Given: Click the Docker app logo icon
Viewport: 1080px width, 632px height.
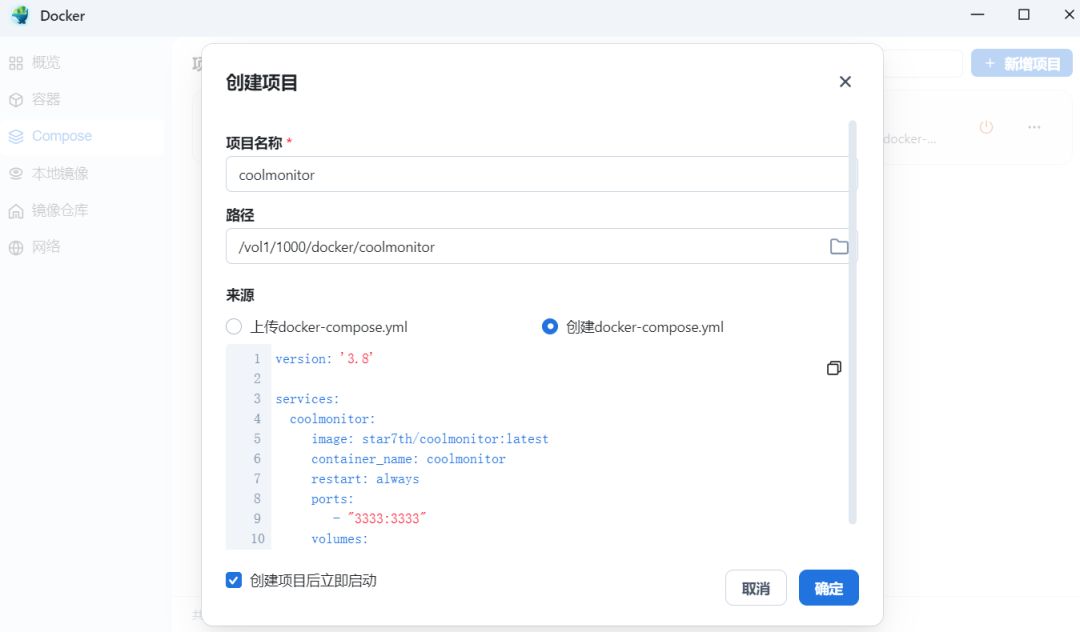Looking at the screenshot, I should (21, 15).
